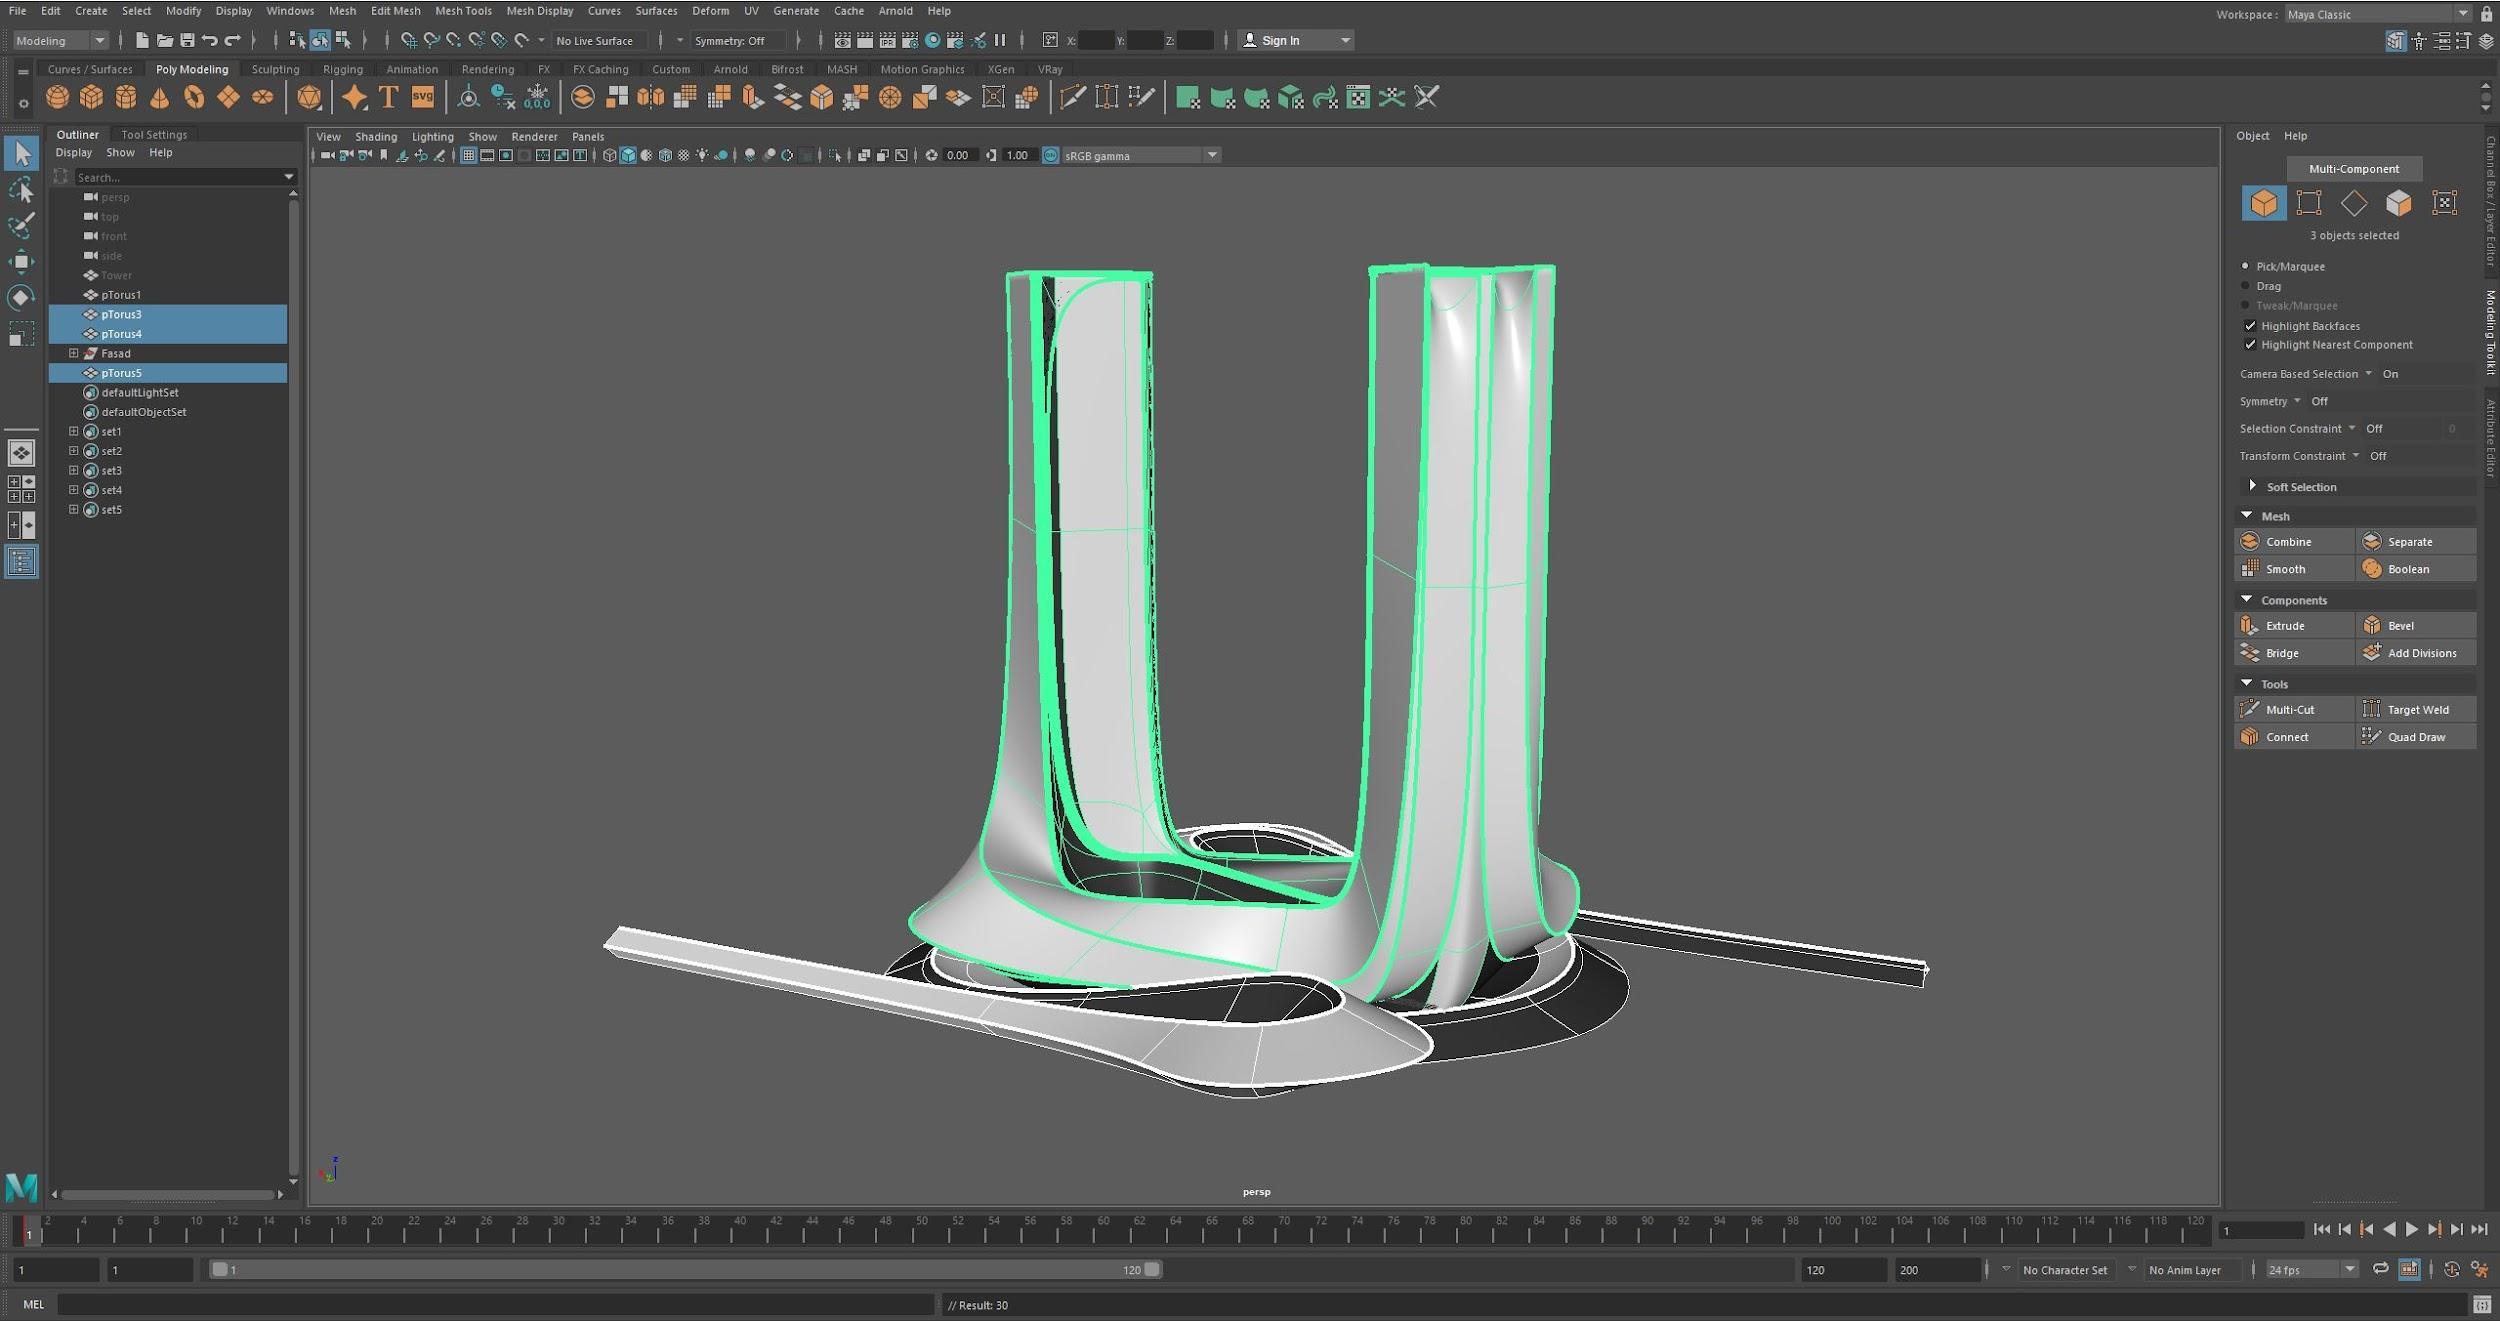Select the Type tool T shelf icon
2500x1321 pixels.
pyautogui.click(x=388, y=97)
